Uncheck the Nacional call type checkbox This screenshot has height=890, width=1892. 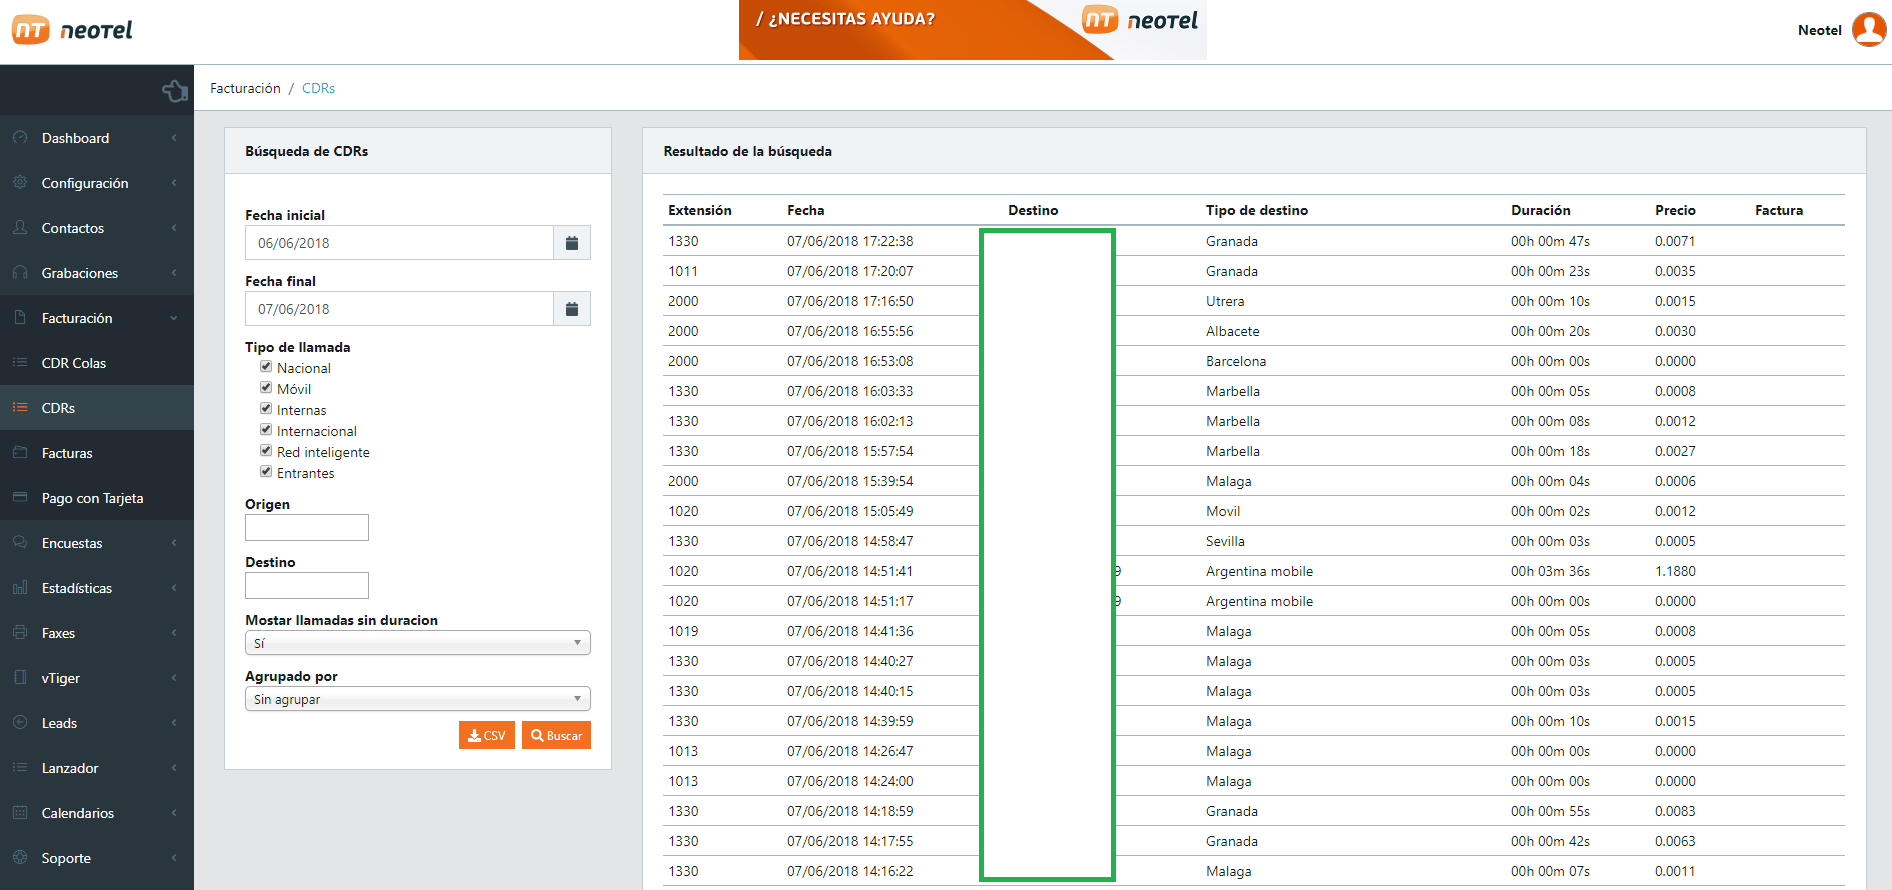(266, 367)
